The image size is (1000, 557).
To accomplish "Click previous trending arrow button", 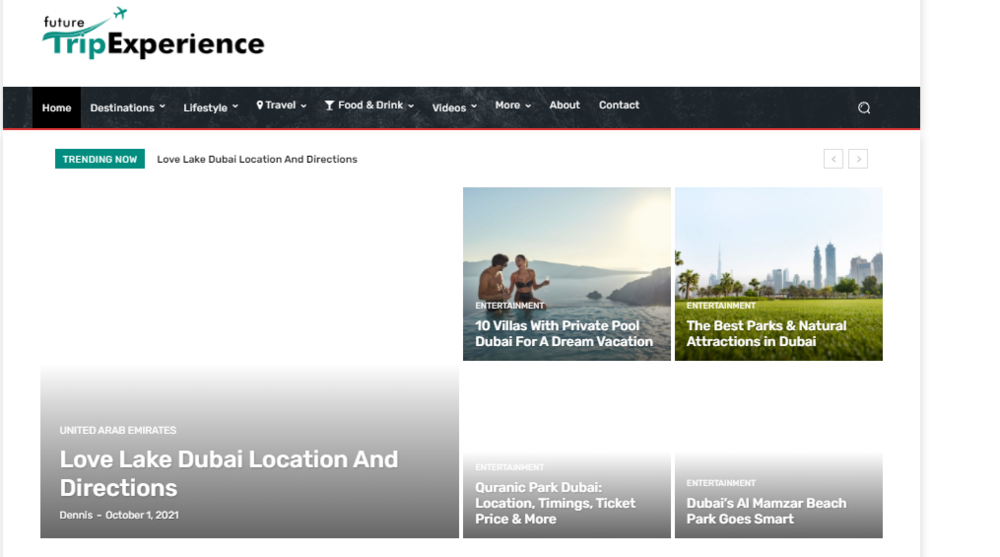I will pyautogui.click(x=833, y=159).
